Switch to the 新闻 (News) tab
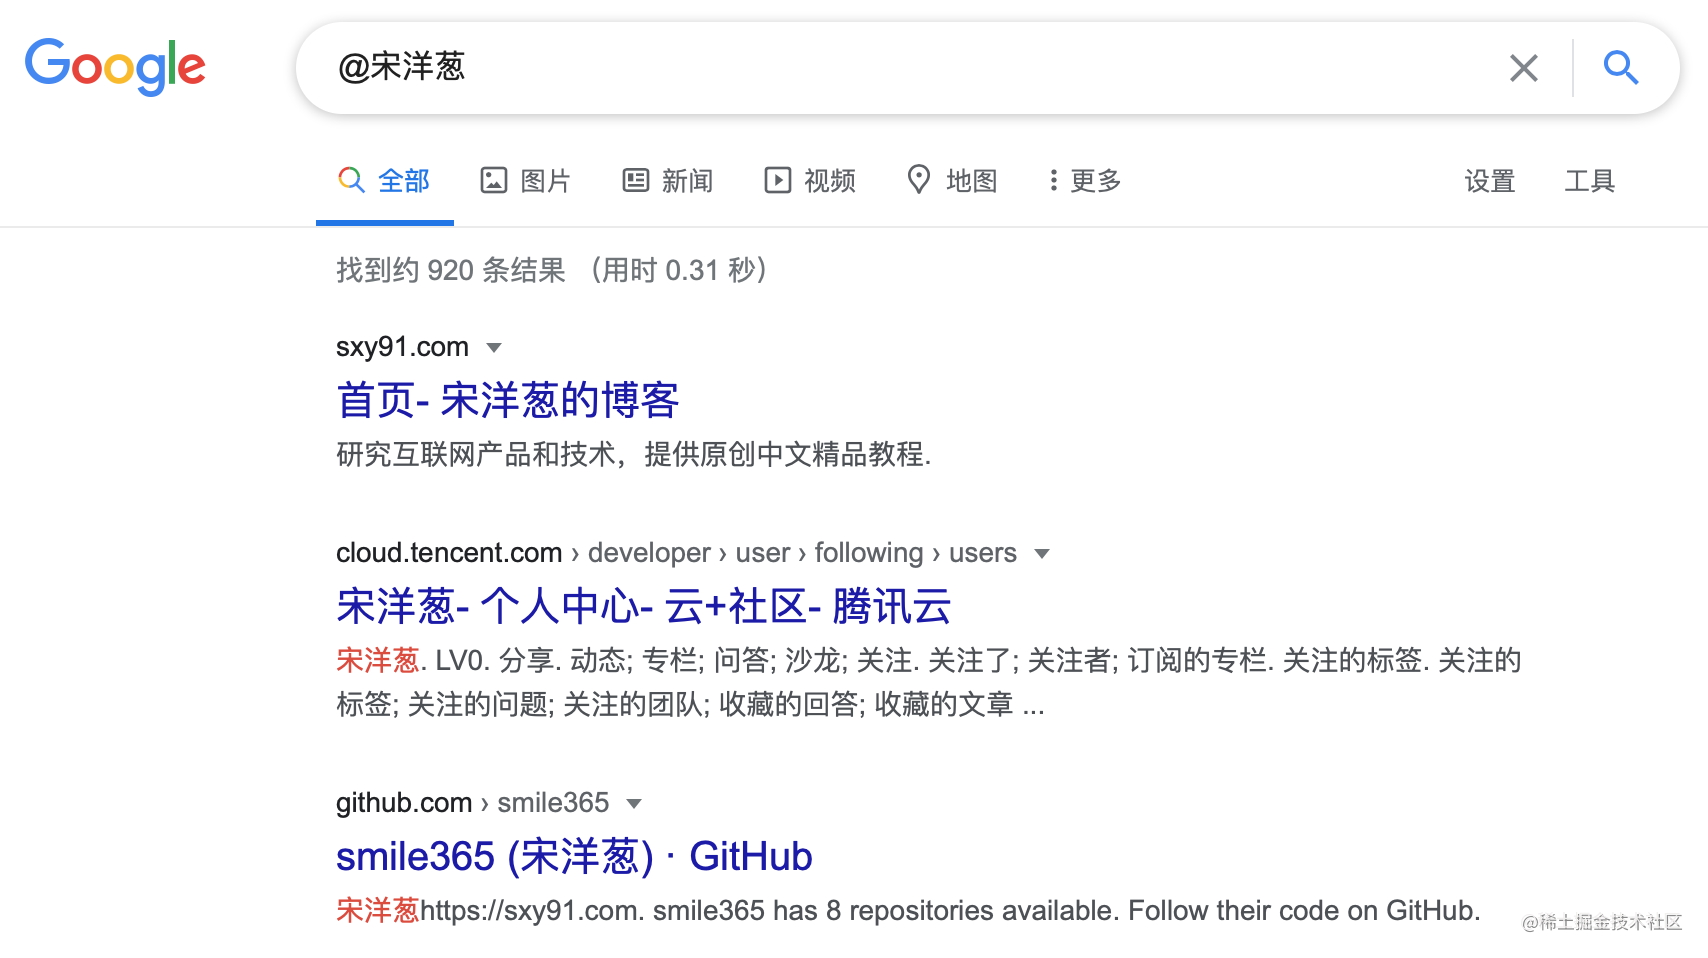The image size is (1708, 958). [668, 181]
